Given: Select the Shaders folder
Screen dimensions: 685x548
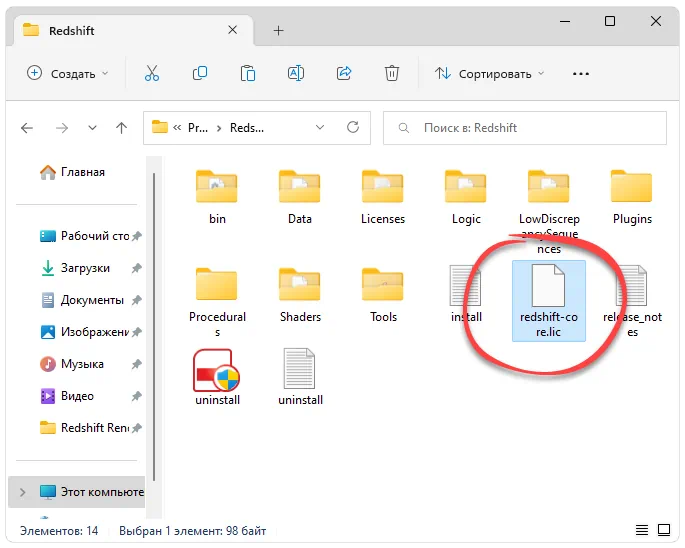Looking at the screenshot, I should point(300,295).
